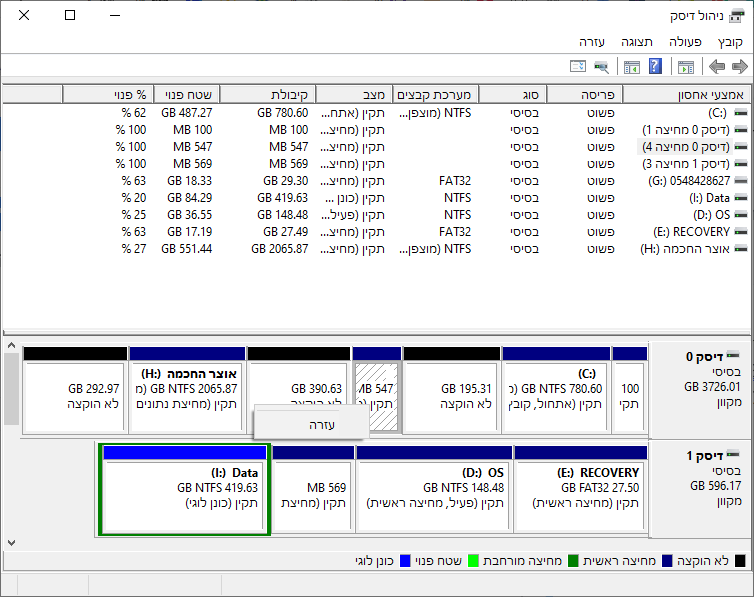Click drive icon of דיסק 1 מחיצה 3 row
Screen dimensions: 754x597
click(x=741, y=164)
